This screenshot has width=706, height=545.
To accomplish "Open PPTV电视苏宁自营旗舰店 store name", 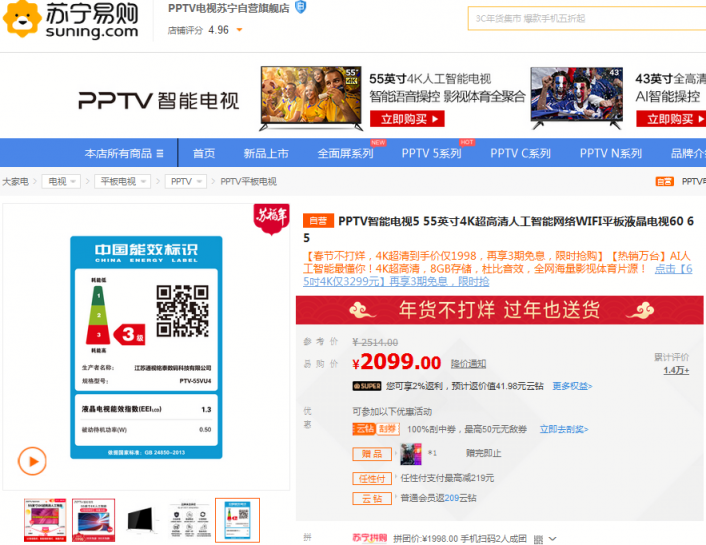I will point(228,8).
